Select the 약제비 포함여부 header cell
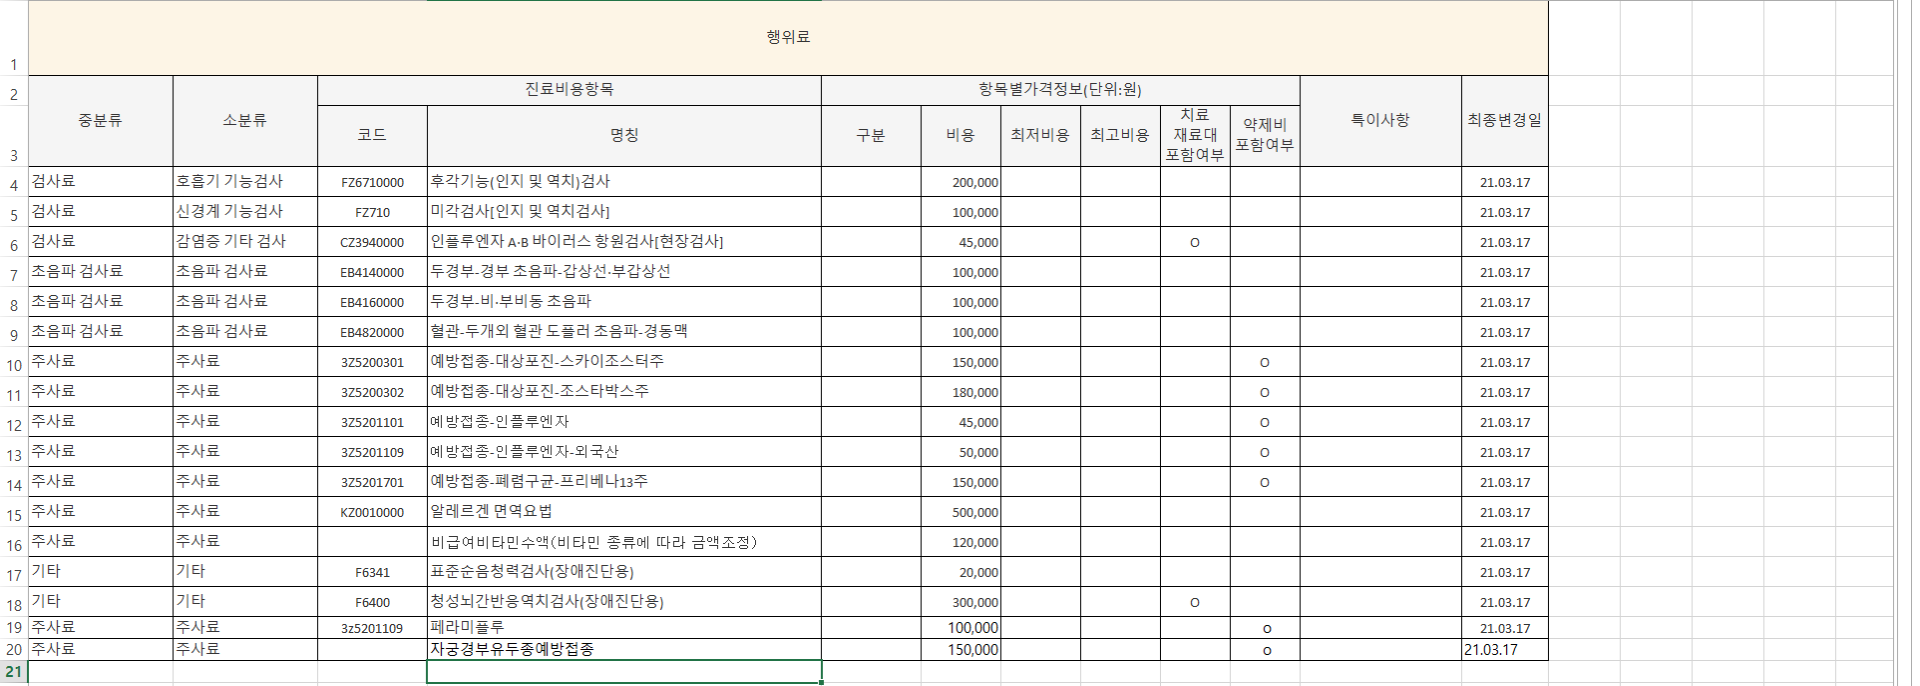The image size is (1920, 686). [1265, 136]
